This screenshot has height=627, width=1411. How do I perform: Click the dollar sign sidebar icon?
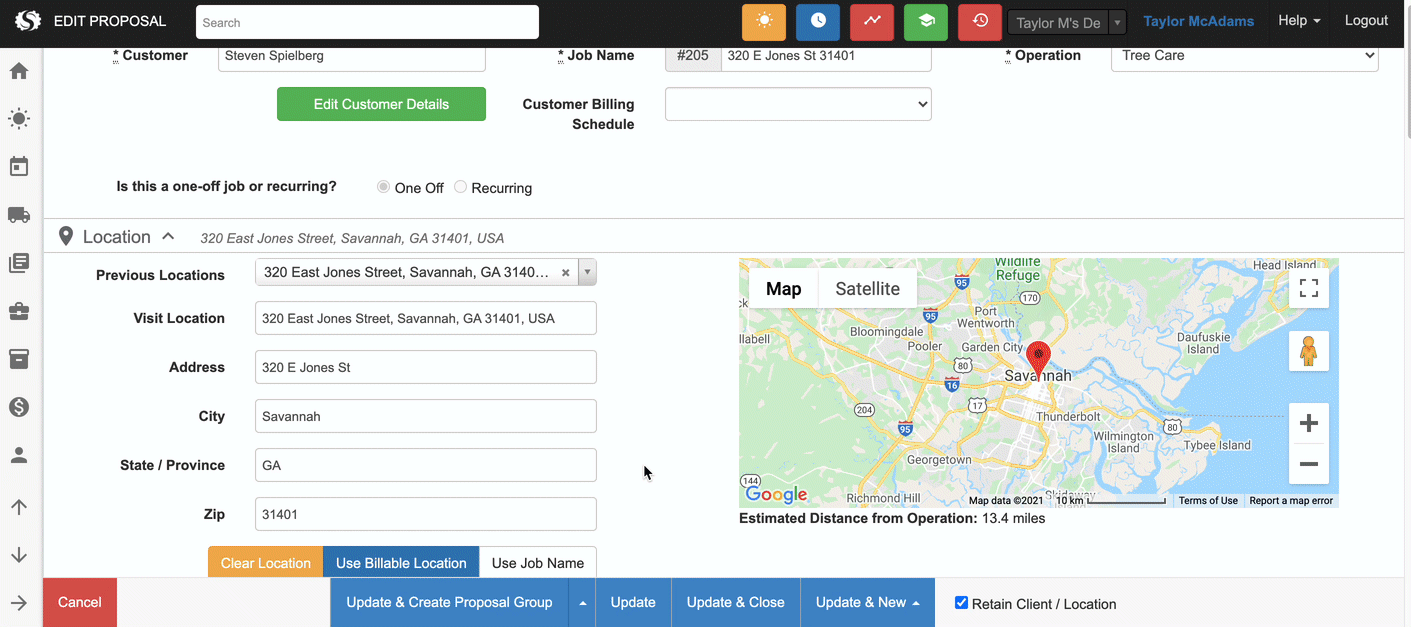click(x=19, y=407)
